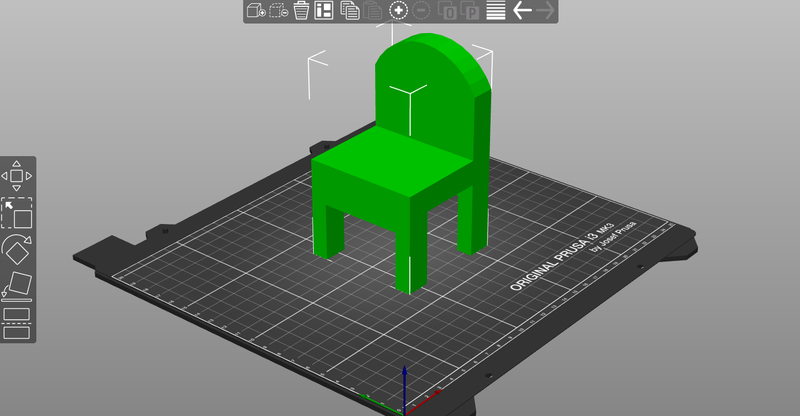Click the Delete all trash can icon
The height and width of the screenshot is (416, 800).
301,10
